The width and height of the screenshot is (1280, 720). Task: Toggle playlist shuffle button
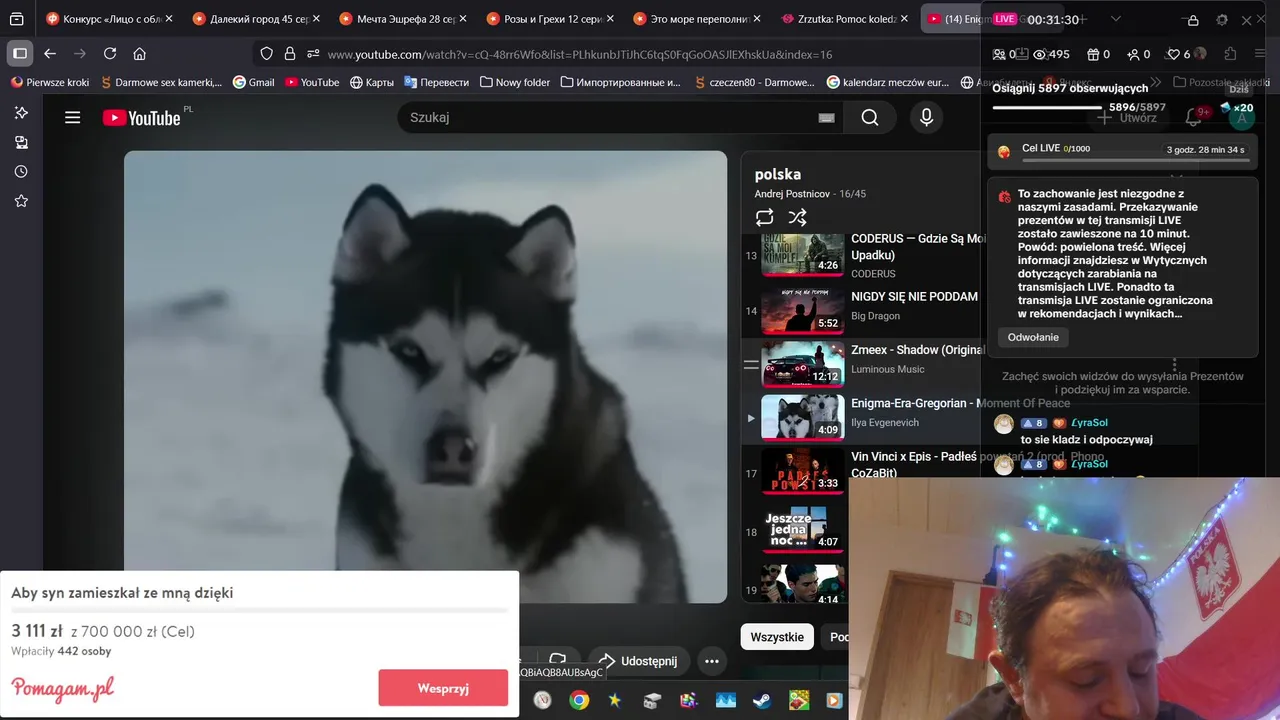(x=797, y=217)
